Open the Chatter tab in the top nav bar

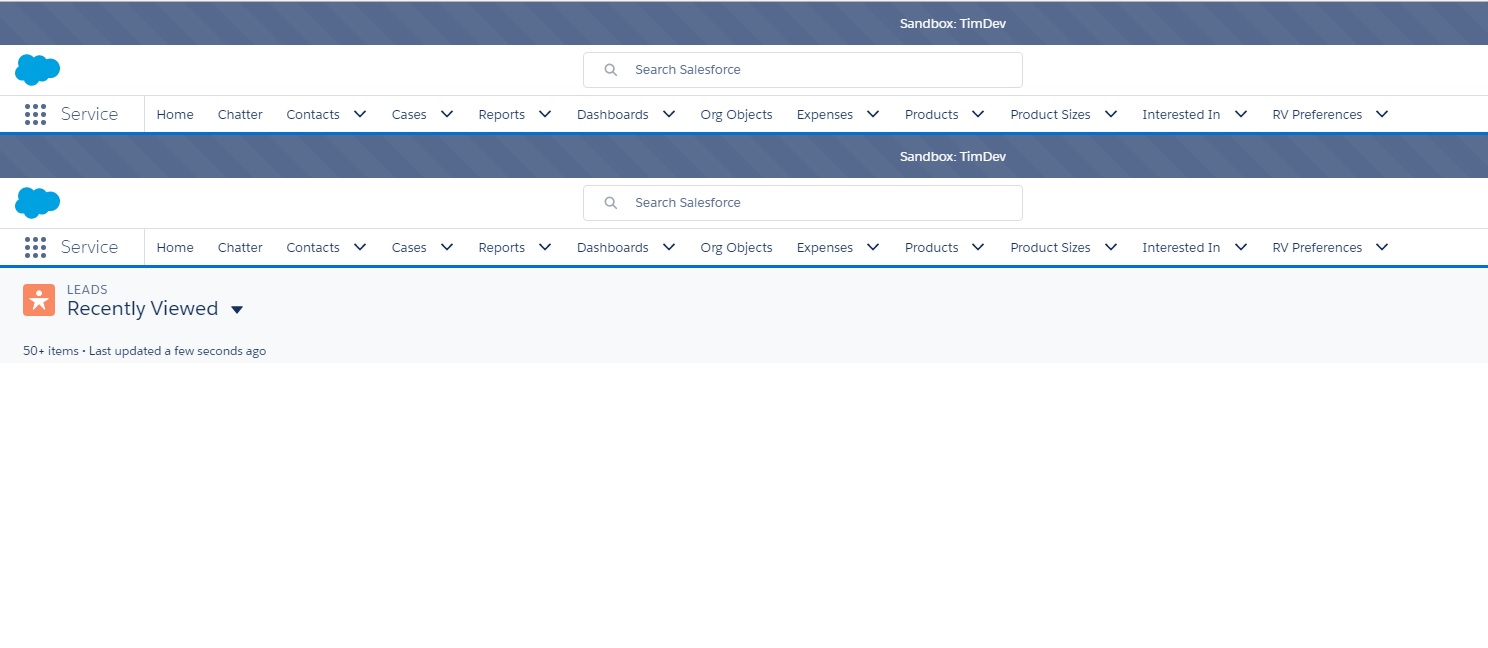pyautogui.click(x=240, y=114)
